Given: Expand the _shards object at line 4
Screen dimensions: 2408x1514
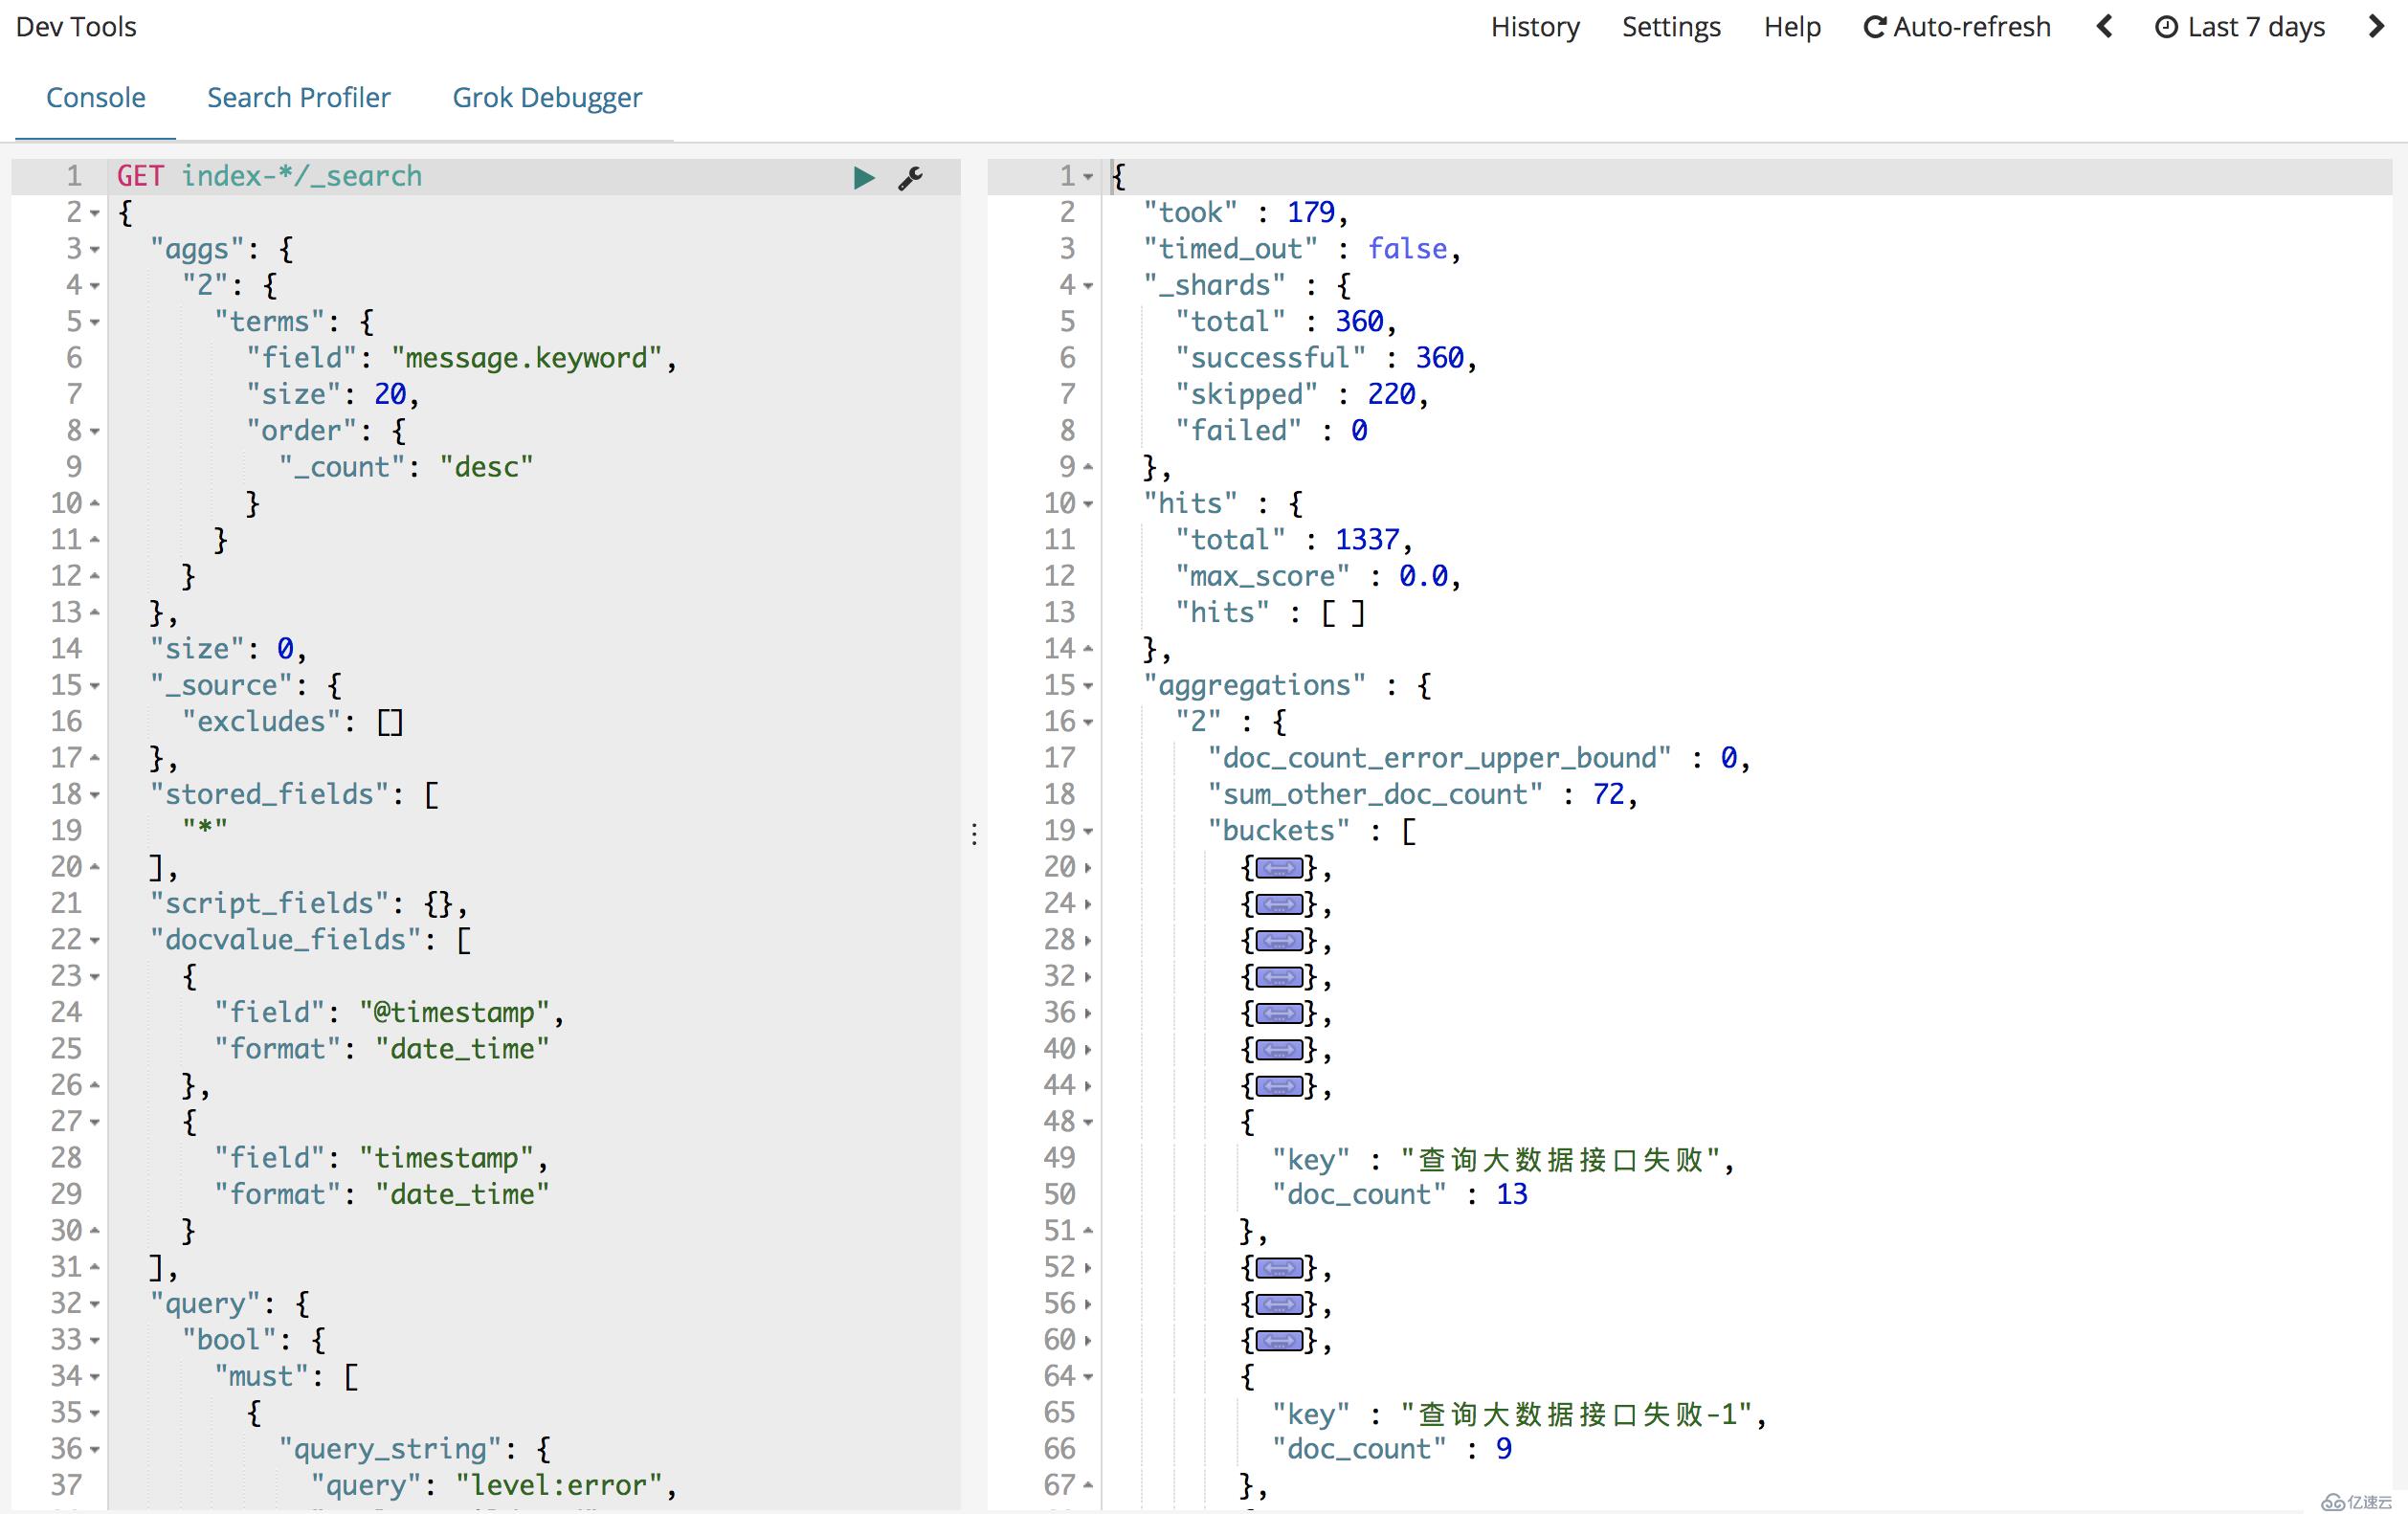Looking at the screenshot, I should [1086, 284].
